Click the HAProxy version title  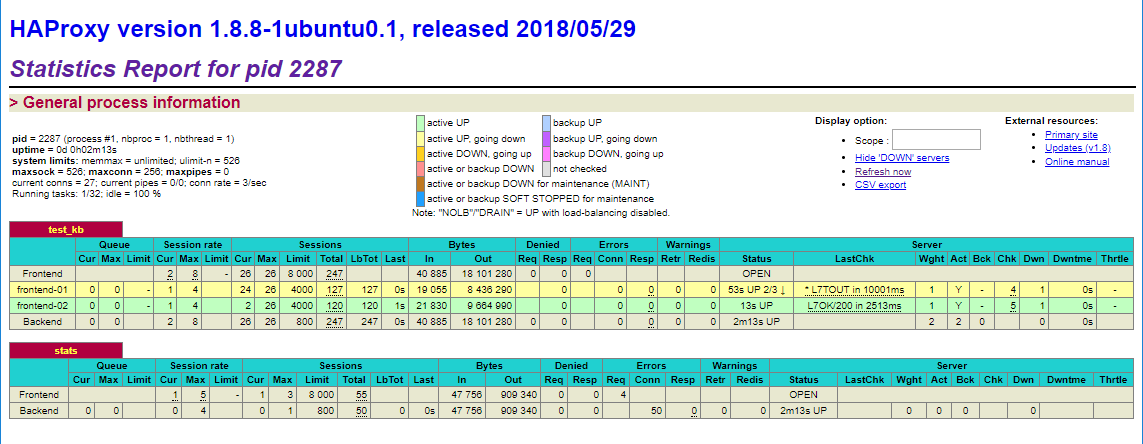pyautogui.click(x=323, y=28)
